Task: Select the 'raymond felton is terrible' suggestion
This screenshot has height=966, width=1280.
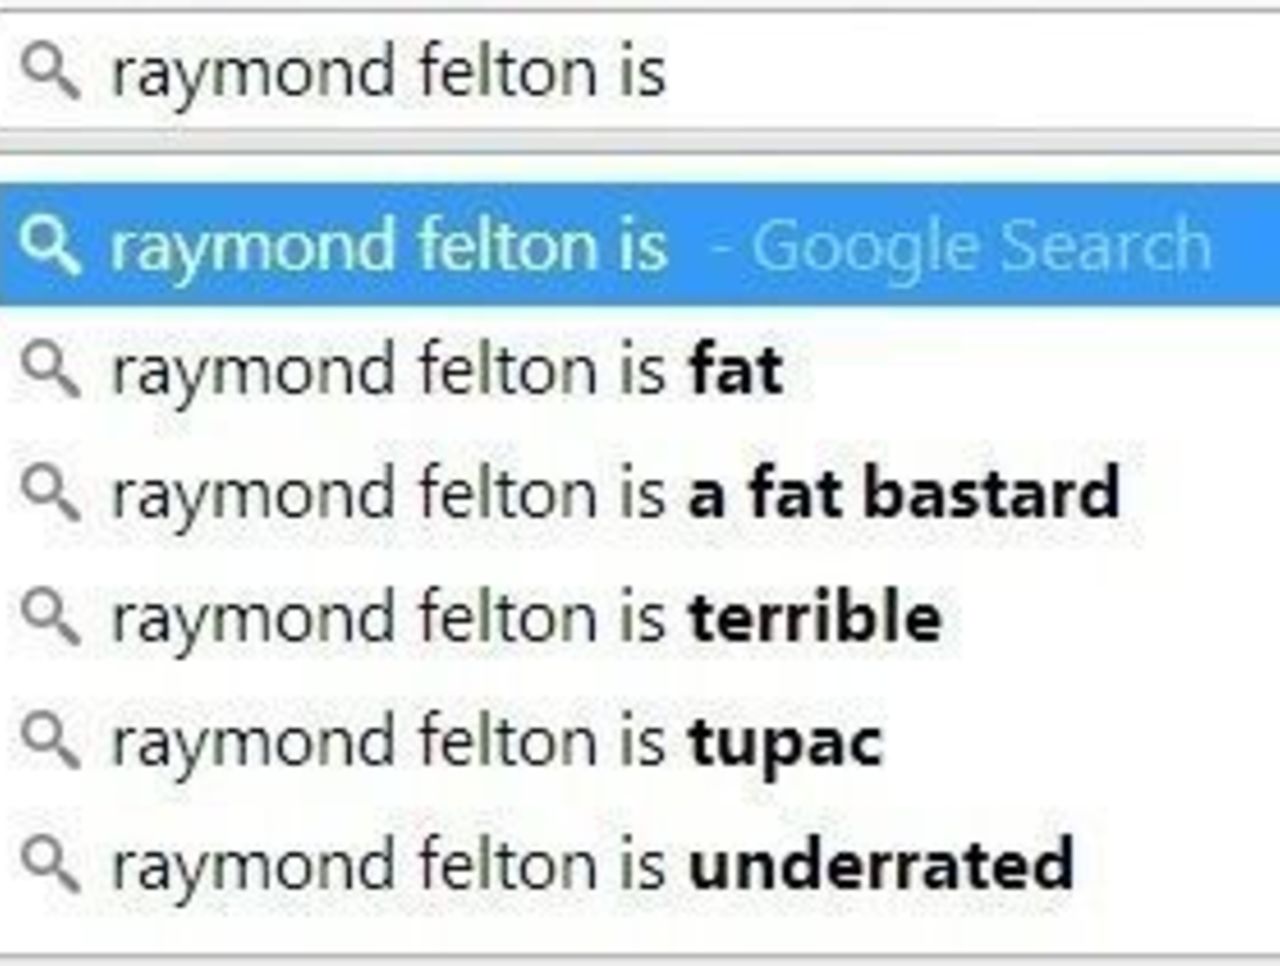Action: coord(526,617)
